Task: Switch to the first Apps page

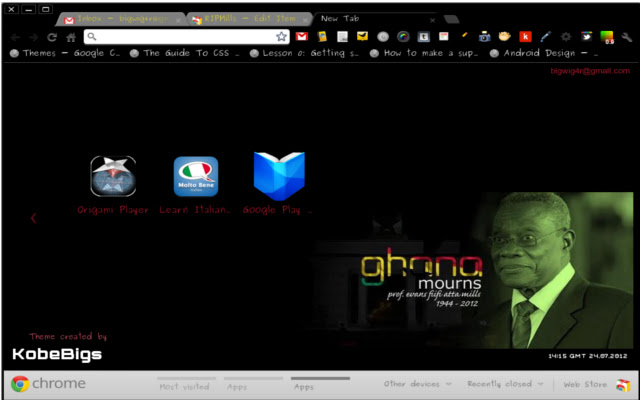Action: pyautogui.click(x=253, y=384)
